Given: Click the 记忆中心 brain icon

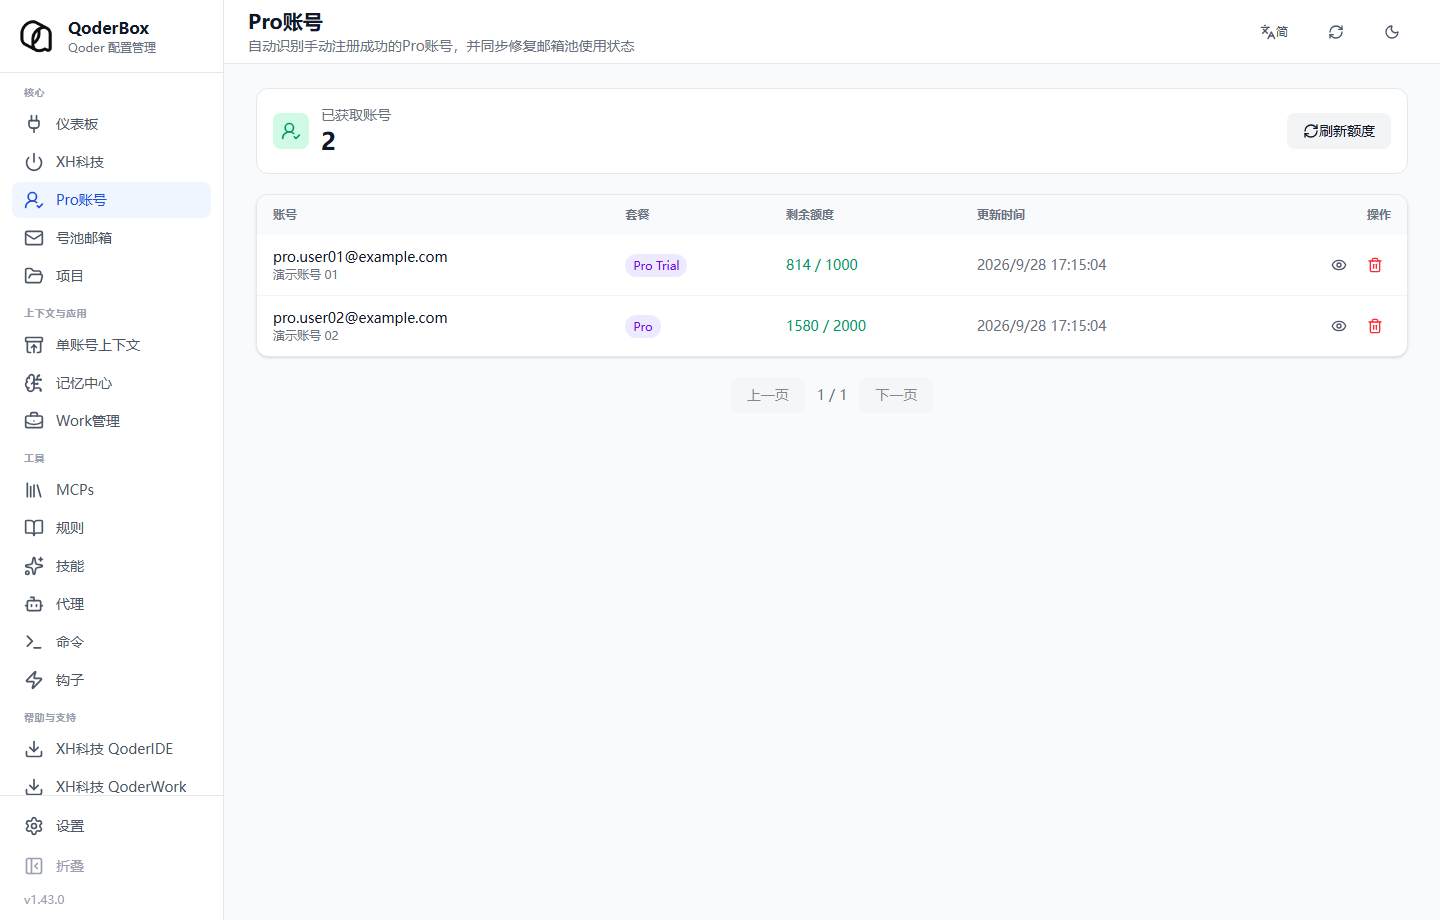Looking at the screenshot, I should coord(34,383).
